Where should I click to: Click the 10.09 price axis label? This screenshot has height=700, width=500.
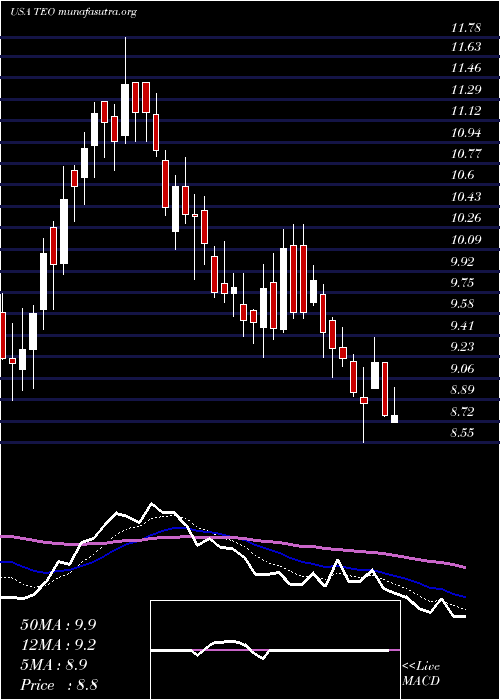(x=466, y=240)
